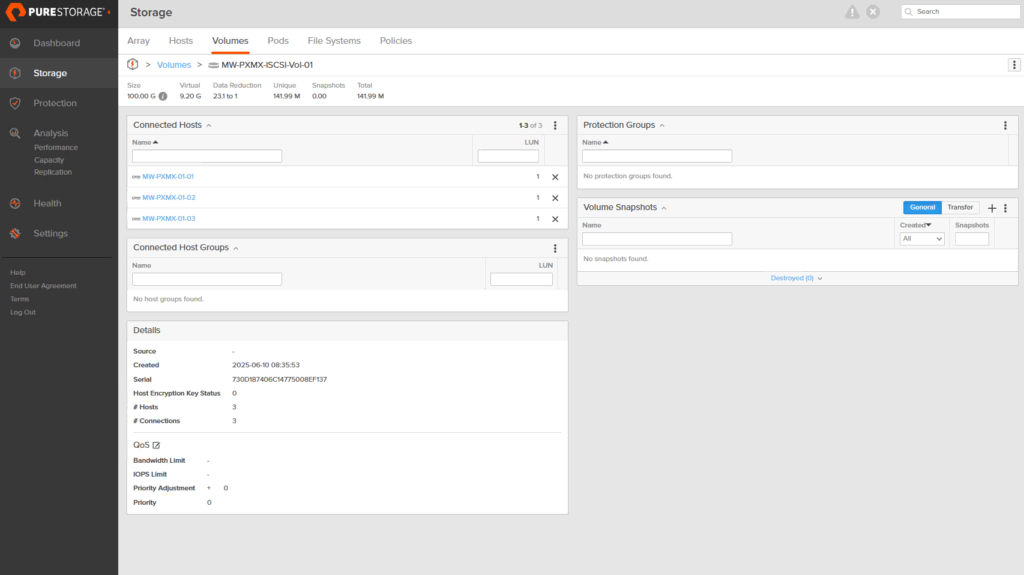Focus the Protection Groups name filter field
The image size is (1024, 575).
point(657,156)
